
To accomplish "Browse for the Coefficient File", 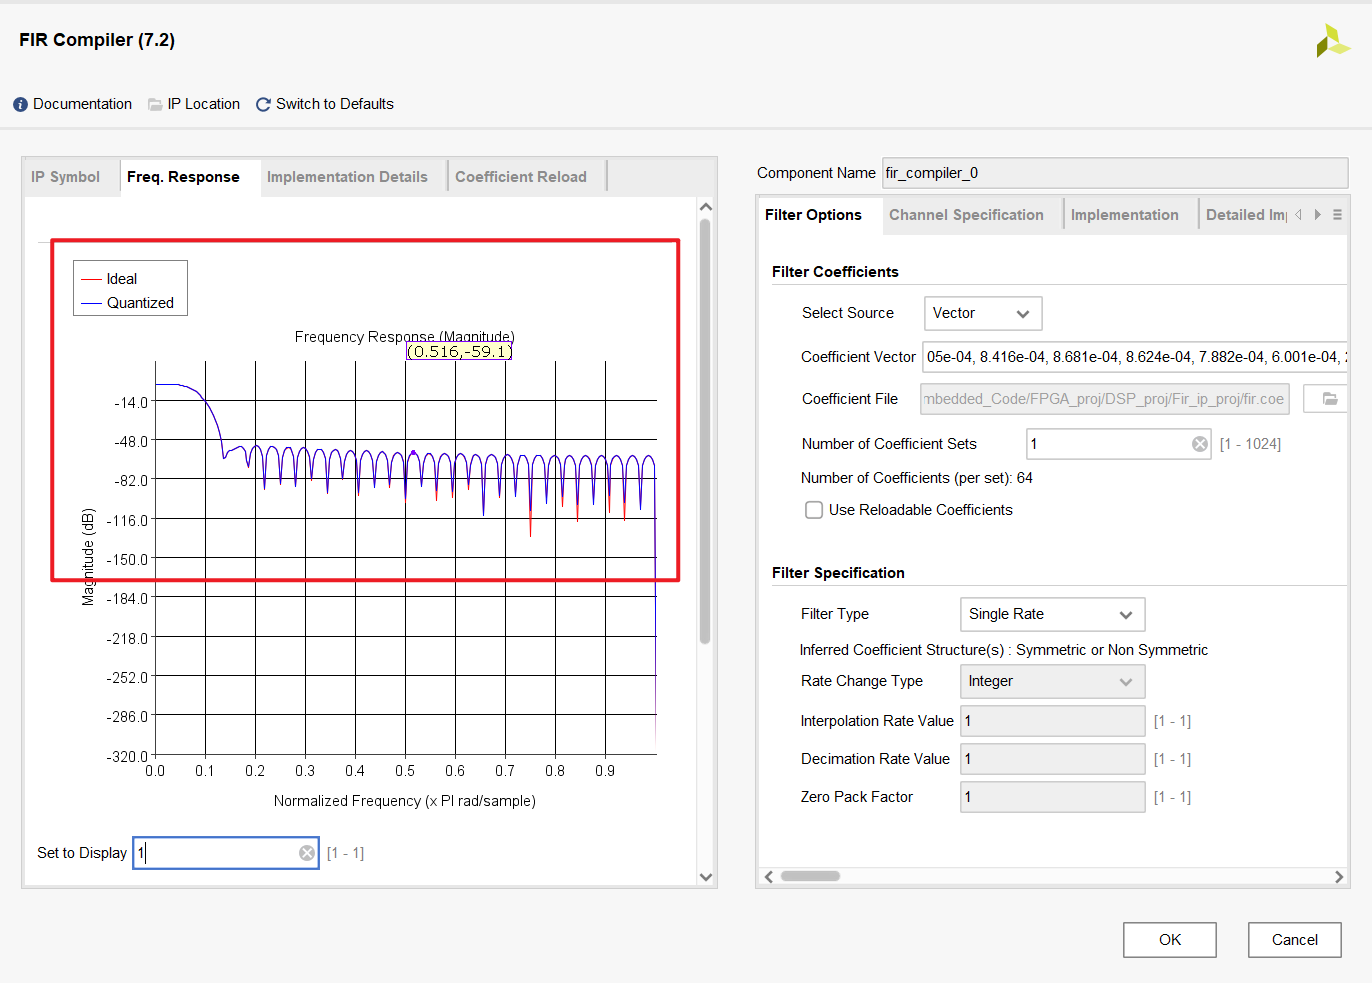I will (1329, 399).
